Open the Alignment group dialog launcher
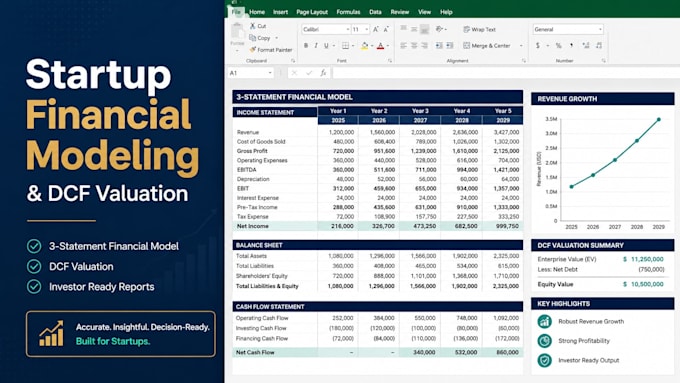The width and height of the screenshot is (680, 383). tap(524, 61)
